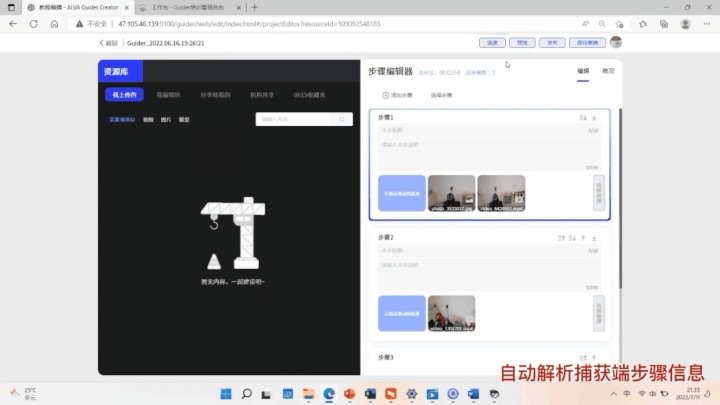
Task: Select the 0615收藏夹 resource tab
Action: pyautogui.click(x=309, y=95)
